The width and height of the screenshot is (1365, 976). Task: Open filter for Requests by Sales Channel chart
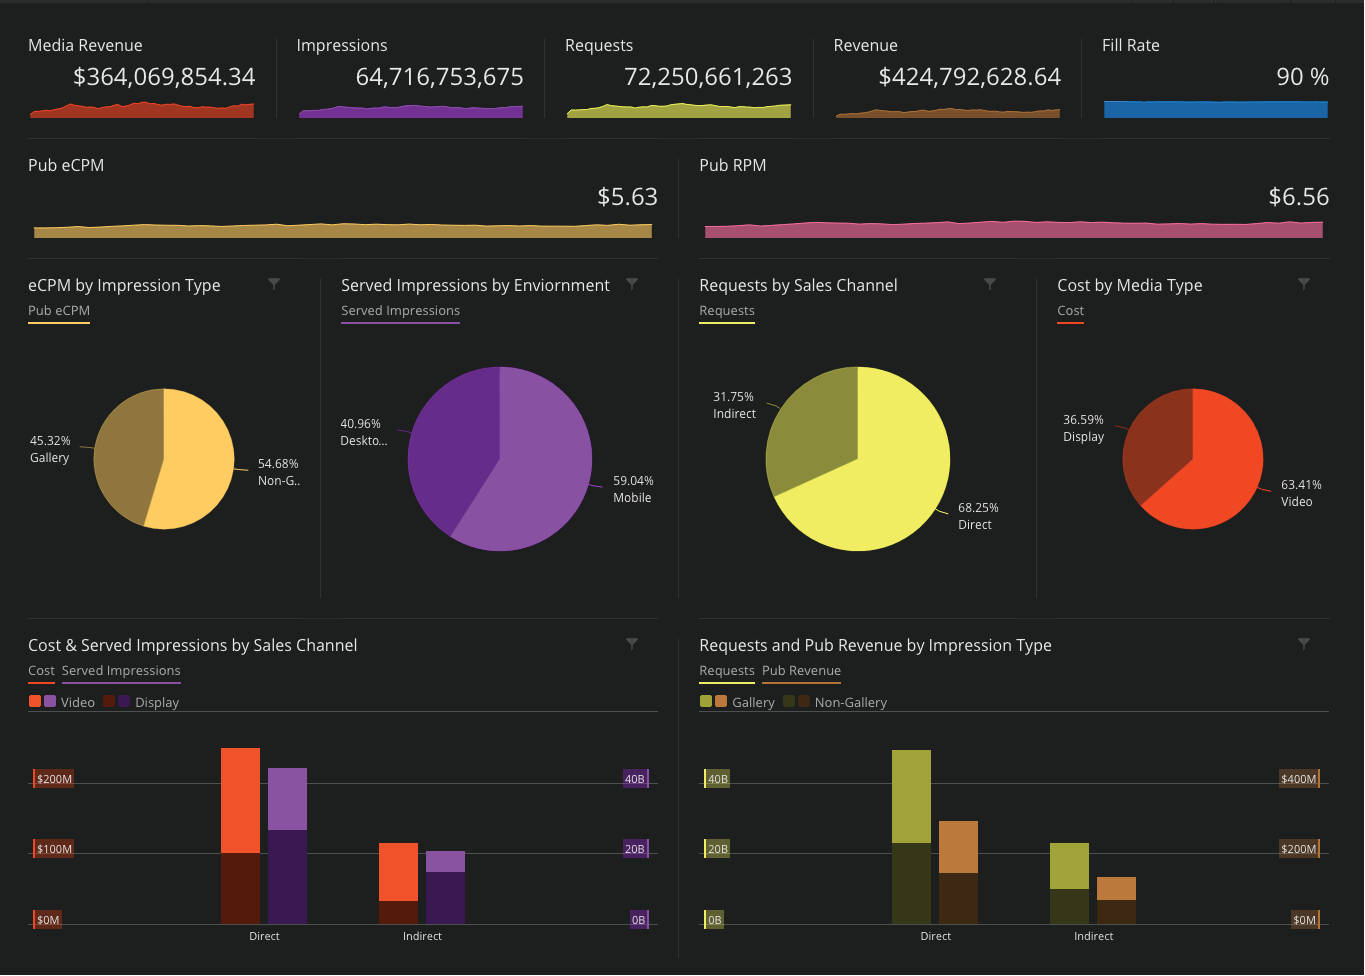990,284
